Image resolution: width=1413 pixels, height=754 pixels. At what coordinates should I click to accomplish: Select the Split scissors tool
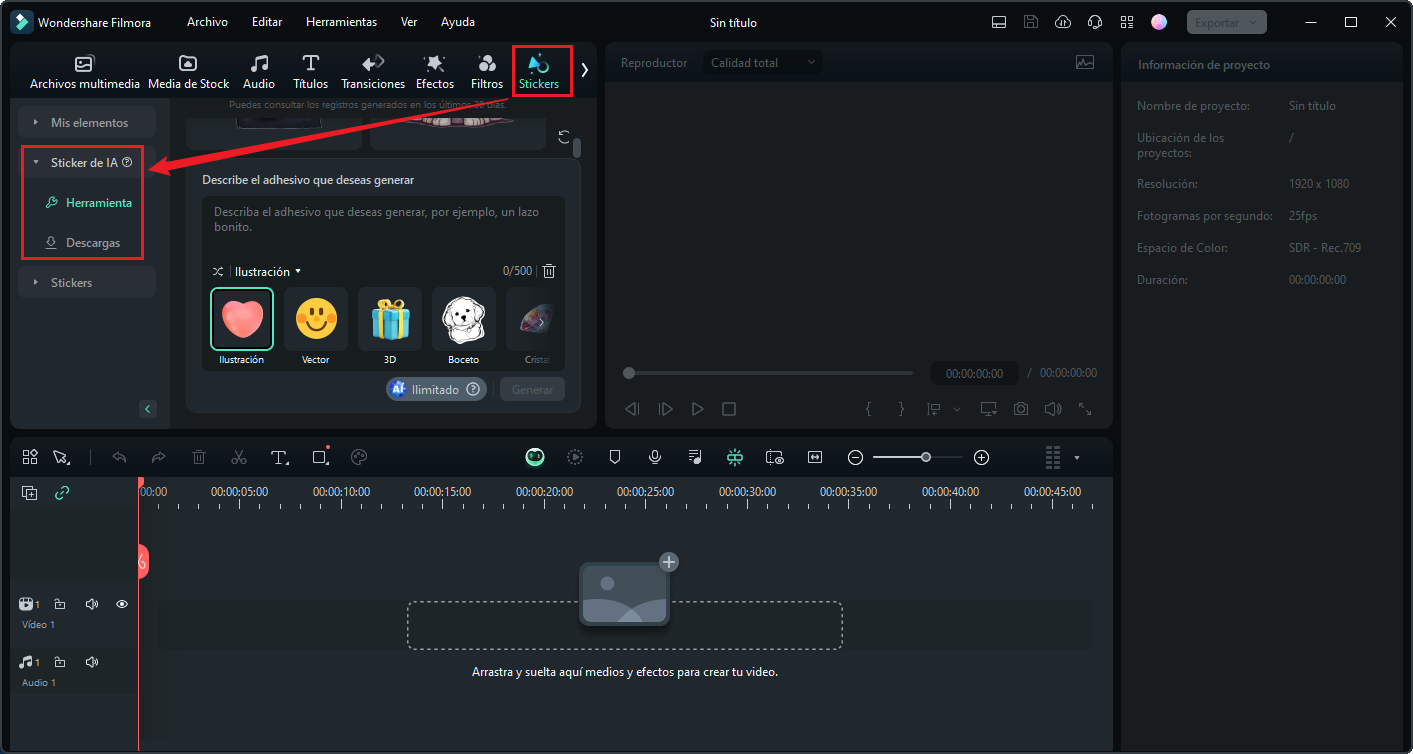tap(239, 457)
